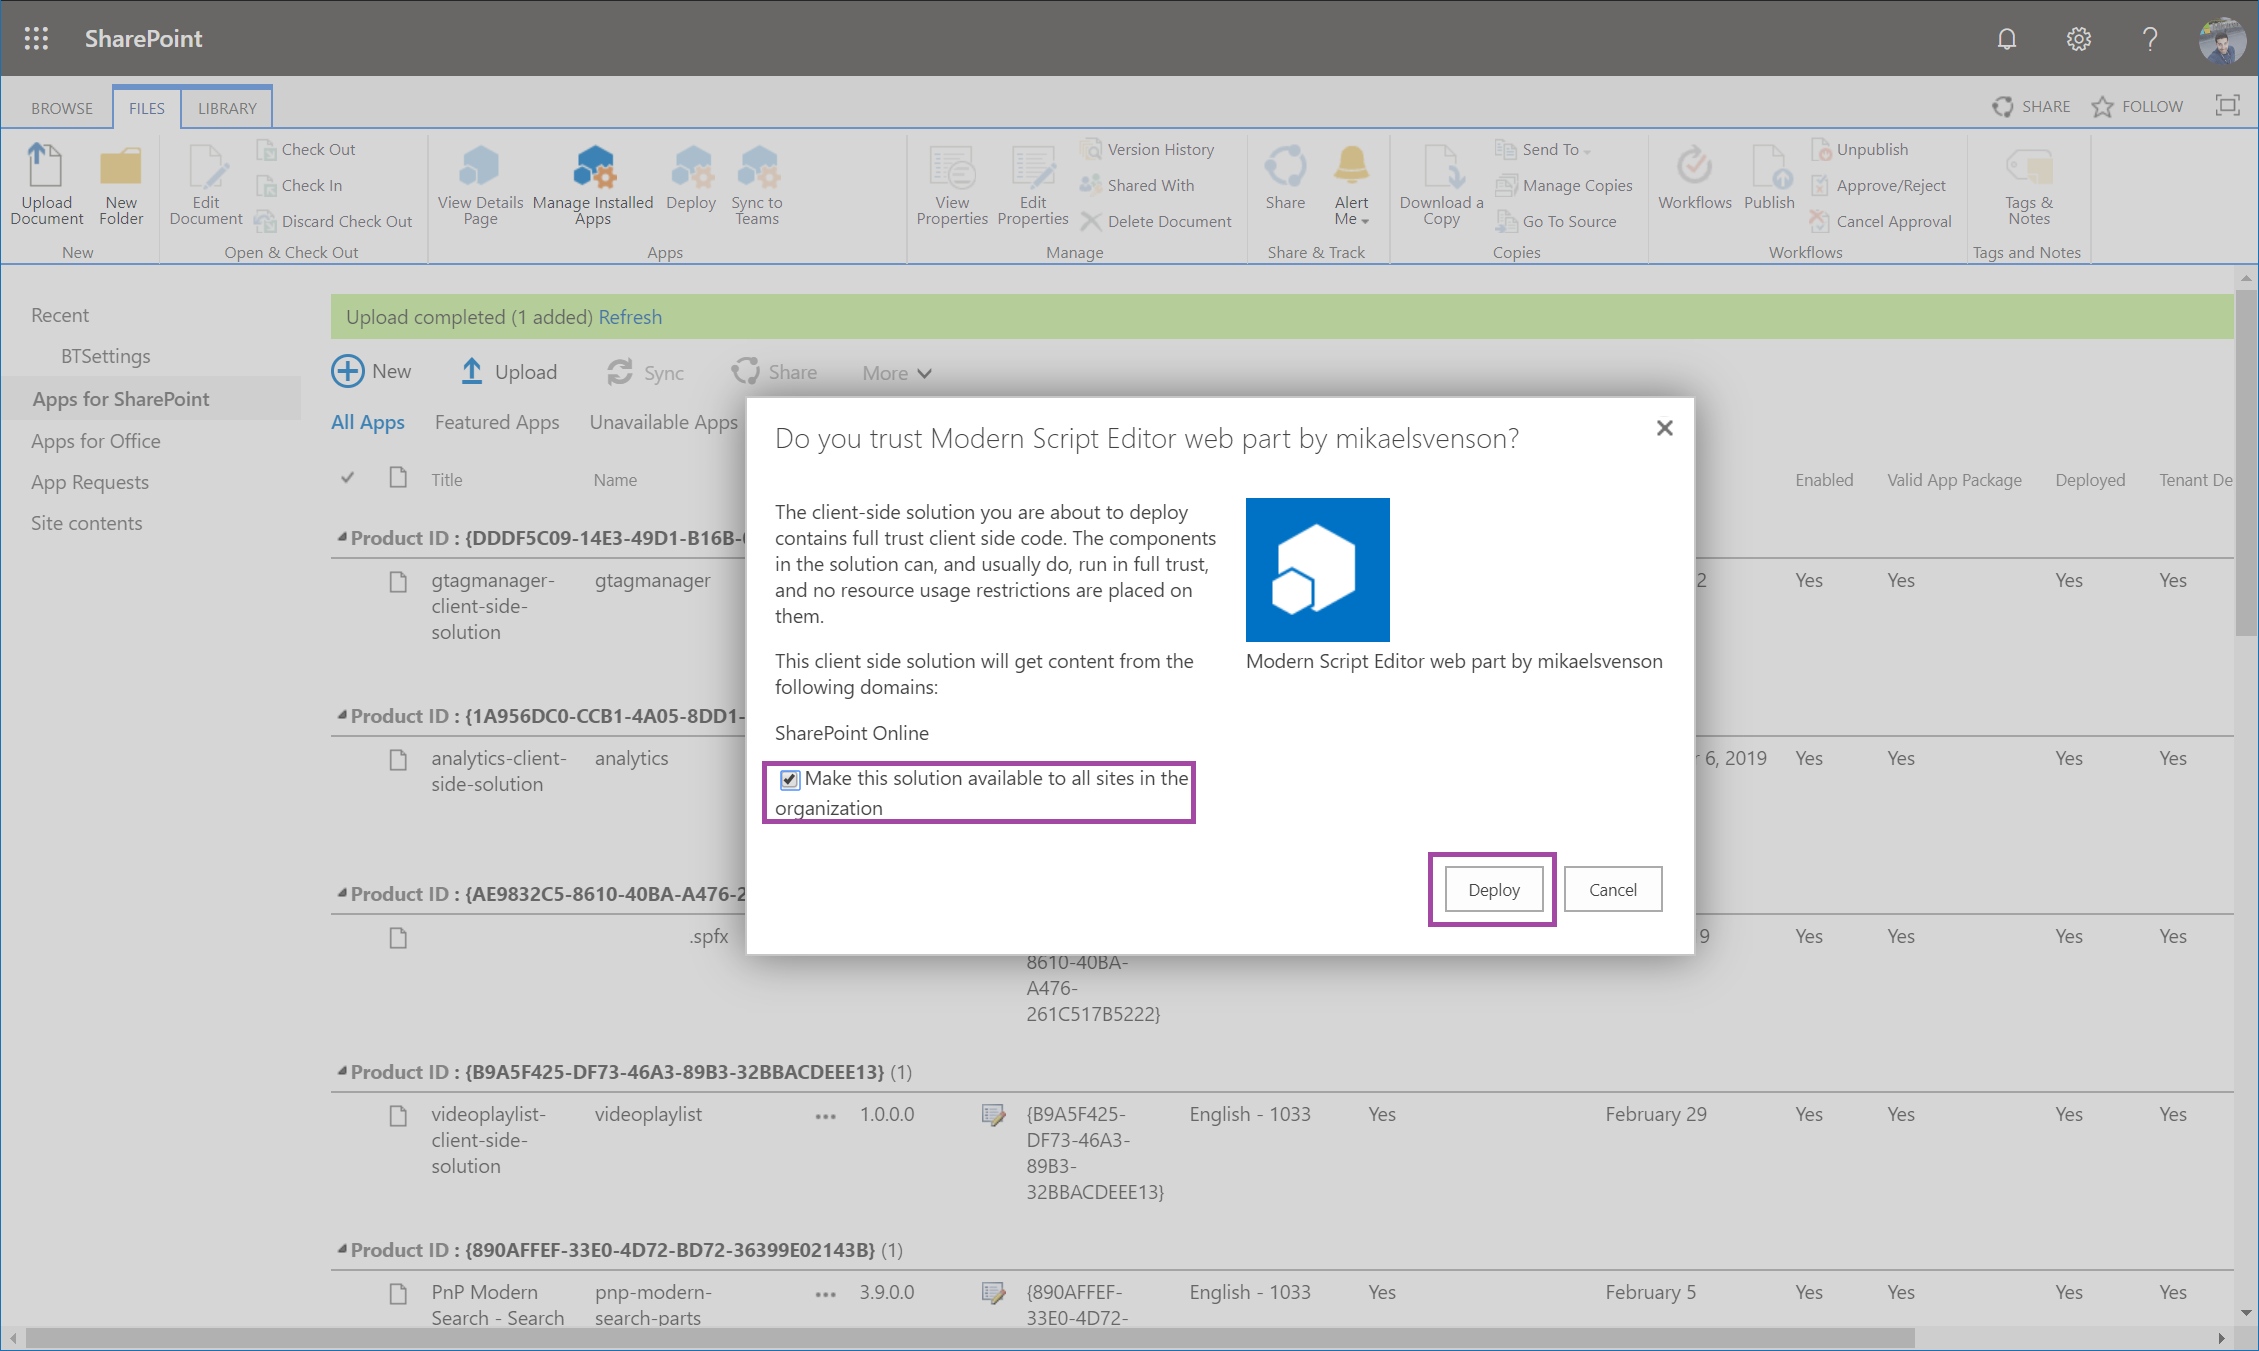The image size is (2259, 1351).
Task: Collapse Product ID B9A5F425 group
Action: click(343, 1072)
